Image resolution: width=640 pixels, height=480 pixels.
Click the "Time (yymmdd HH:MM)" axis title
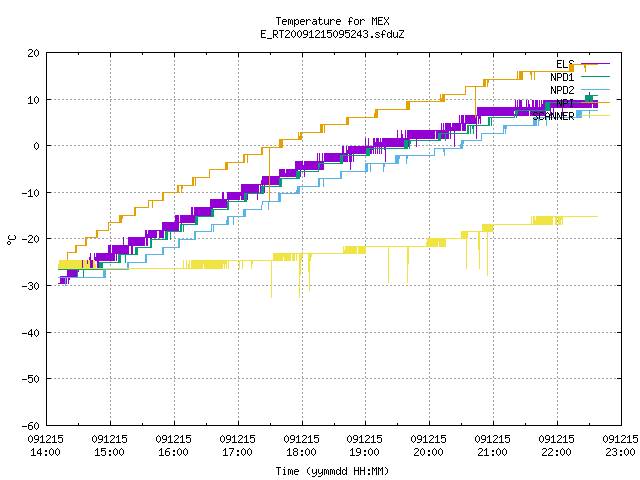(332, 471)
